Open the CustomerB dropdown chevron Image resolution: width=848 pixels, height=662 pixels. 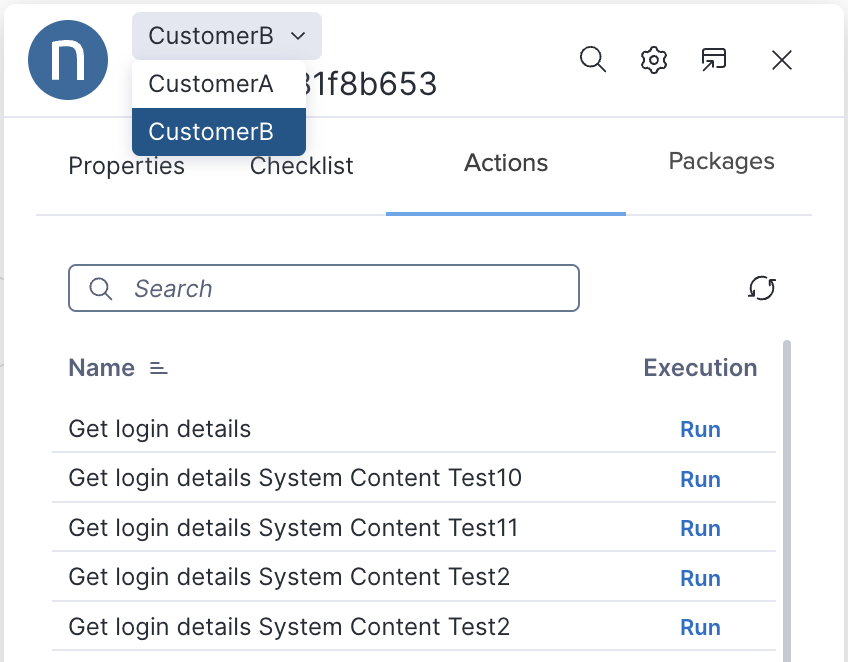pyautogui.click(x=298, y=35)
